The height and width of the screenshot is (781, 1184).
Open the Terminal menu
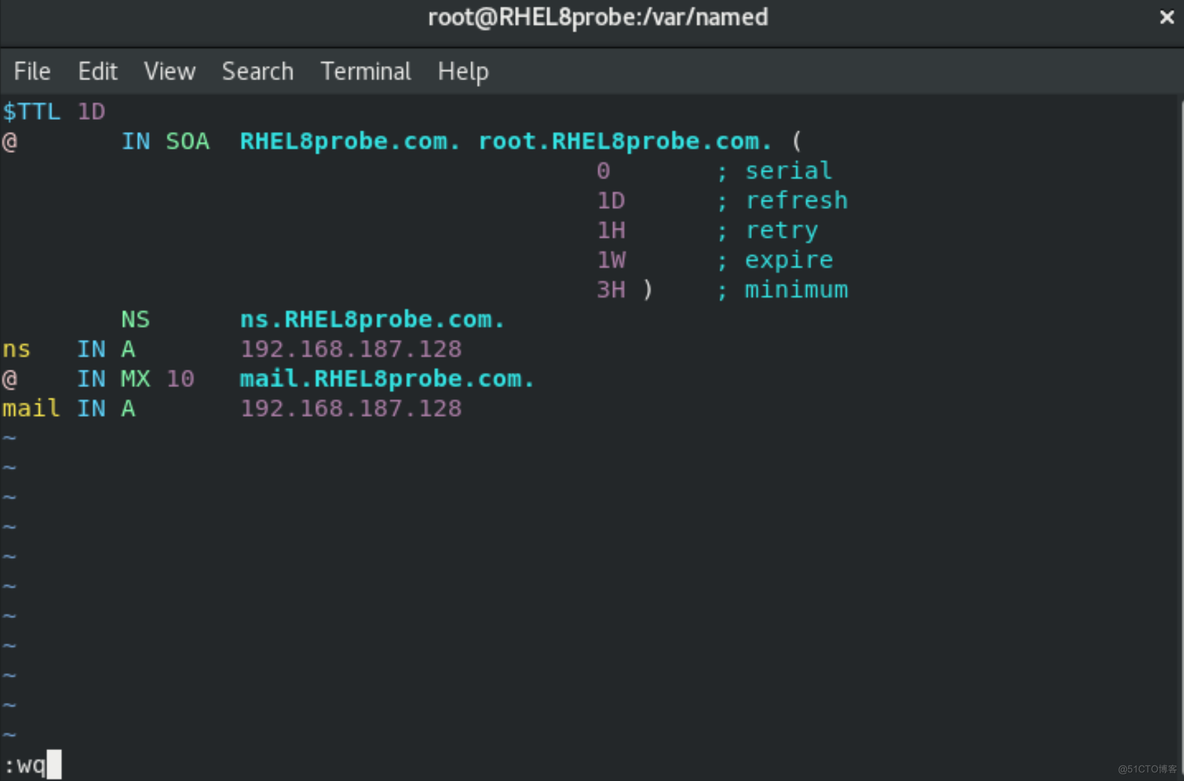365,72
